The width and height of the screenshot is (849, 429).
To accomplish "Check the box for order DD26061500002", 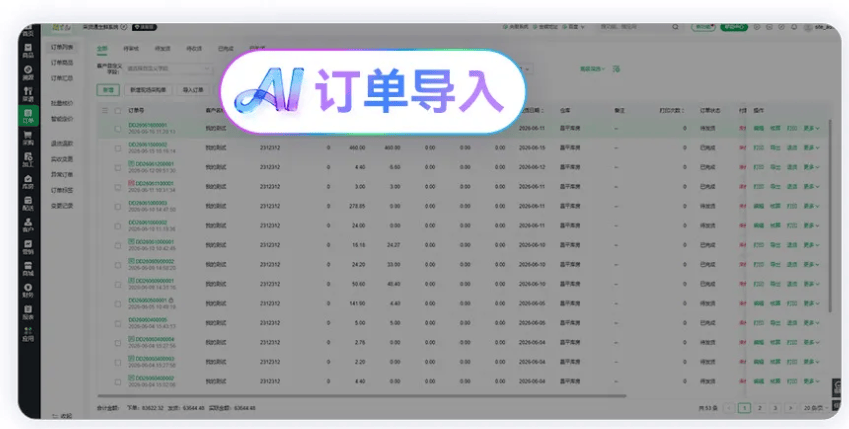I will pos(118,148).
